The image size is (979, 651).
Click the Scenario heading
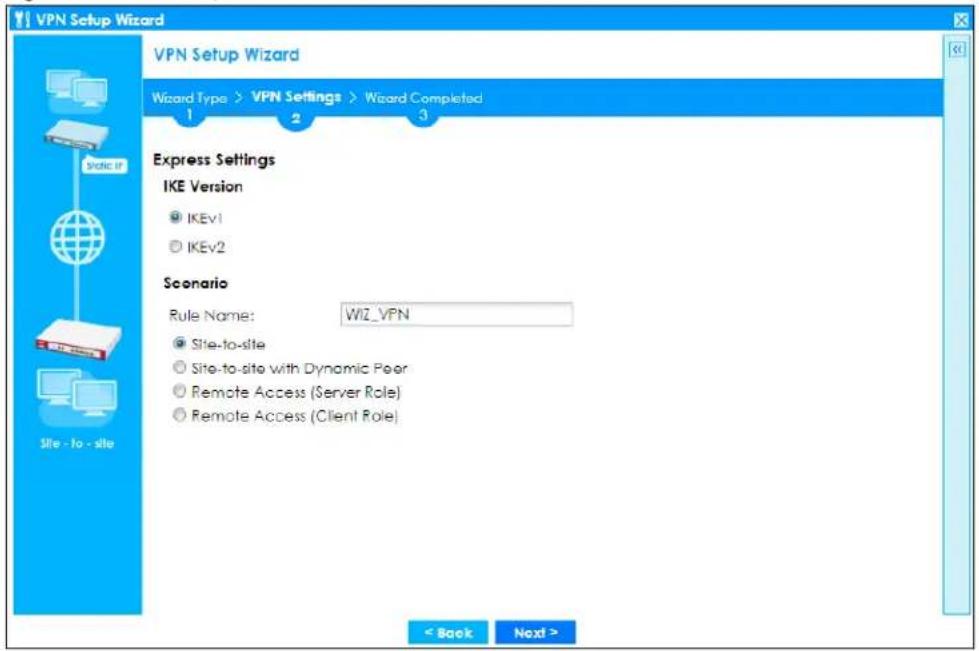195,283
